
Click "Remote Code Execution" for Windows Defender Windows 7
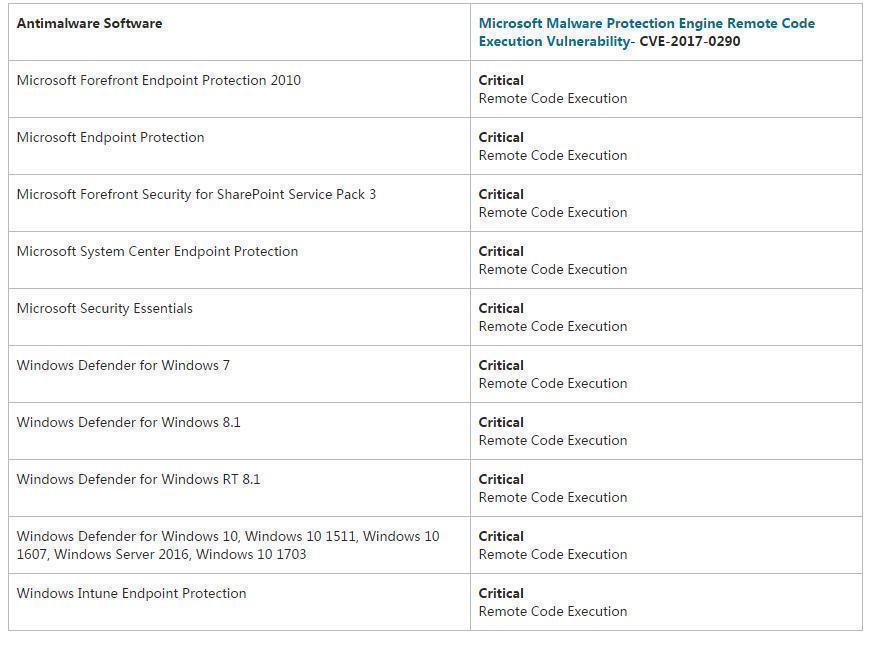point(553,384)
